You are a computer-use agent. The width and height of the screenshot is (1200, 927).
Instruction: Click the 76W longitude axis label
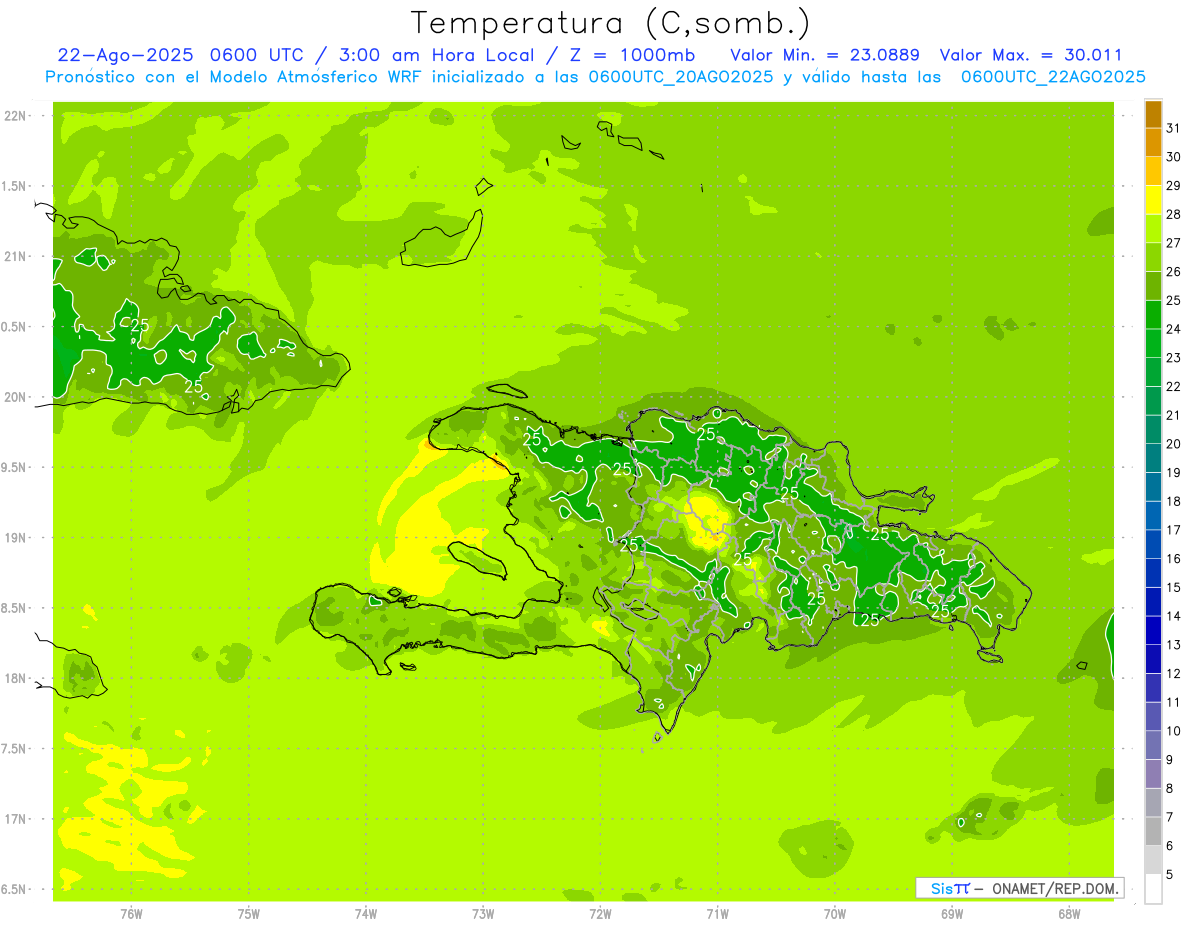(x=131, y=913)
